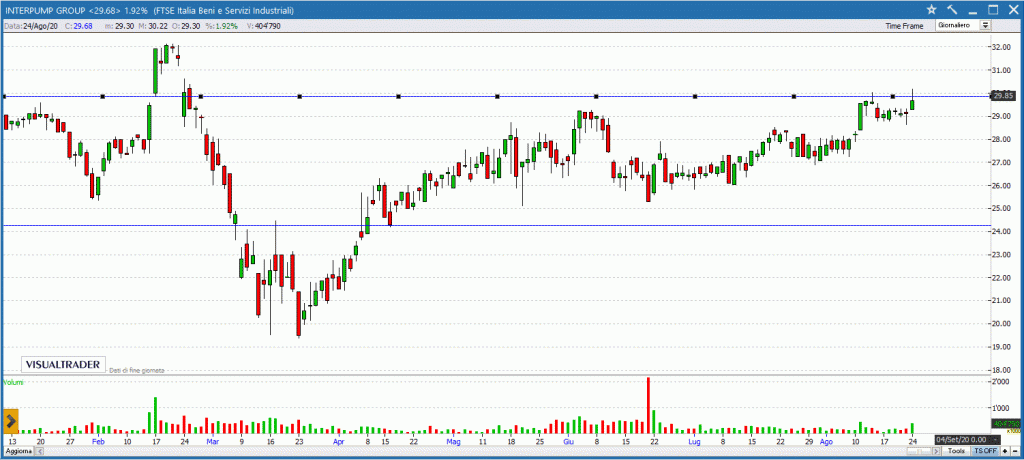Select the 29.85 price level tag

point(1002,95)
